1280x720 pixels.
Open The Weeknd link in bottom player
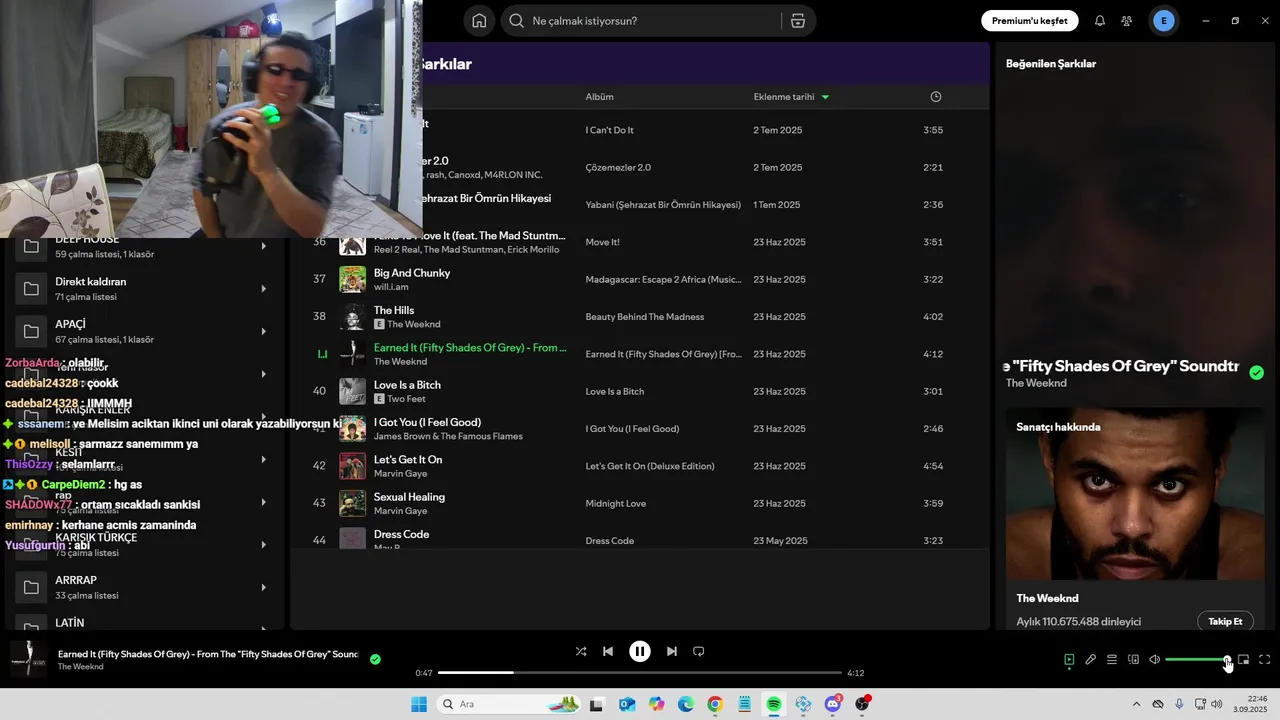tap(80, 667)
